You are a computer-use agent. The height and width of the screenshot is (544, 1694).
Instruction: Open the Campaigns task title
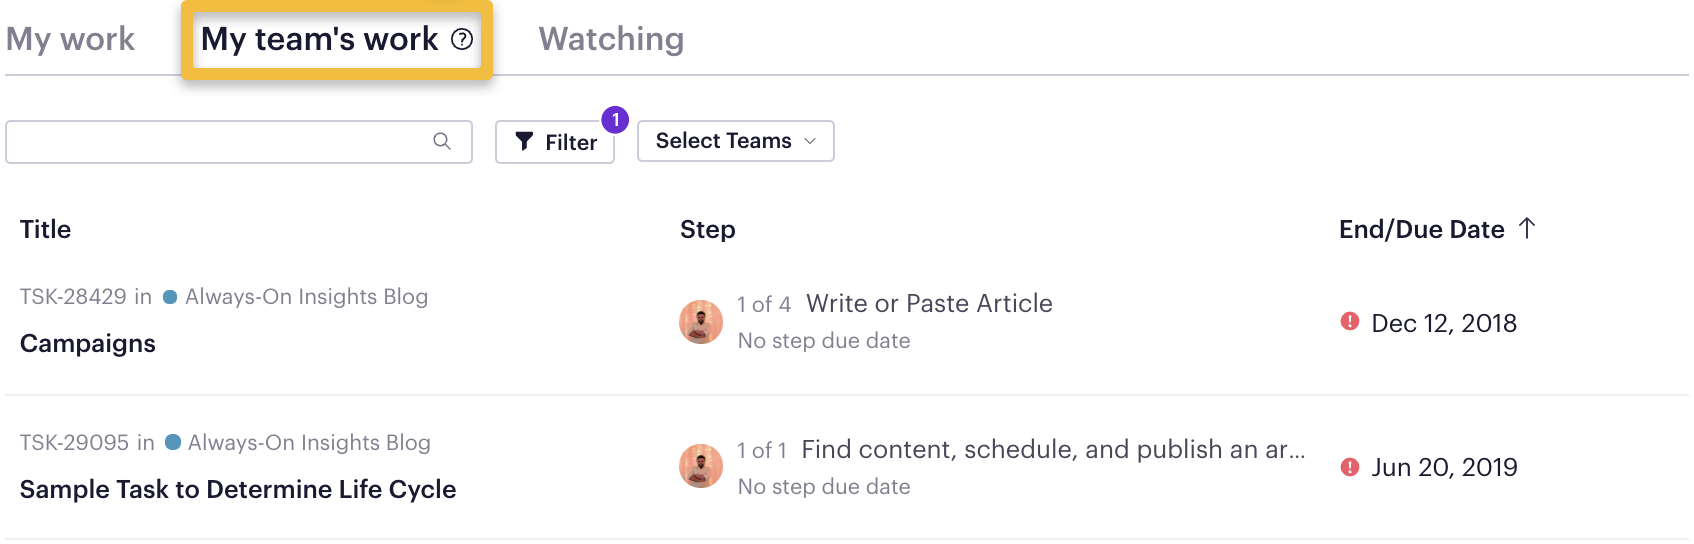click(88, 343)
